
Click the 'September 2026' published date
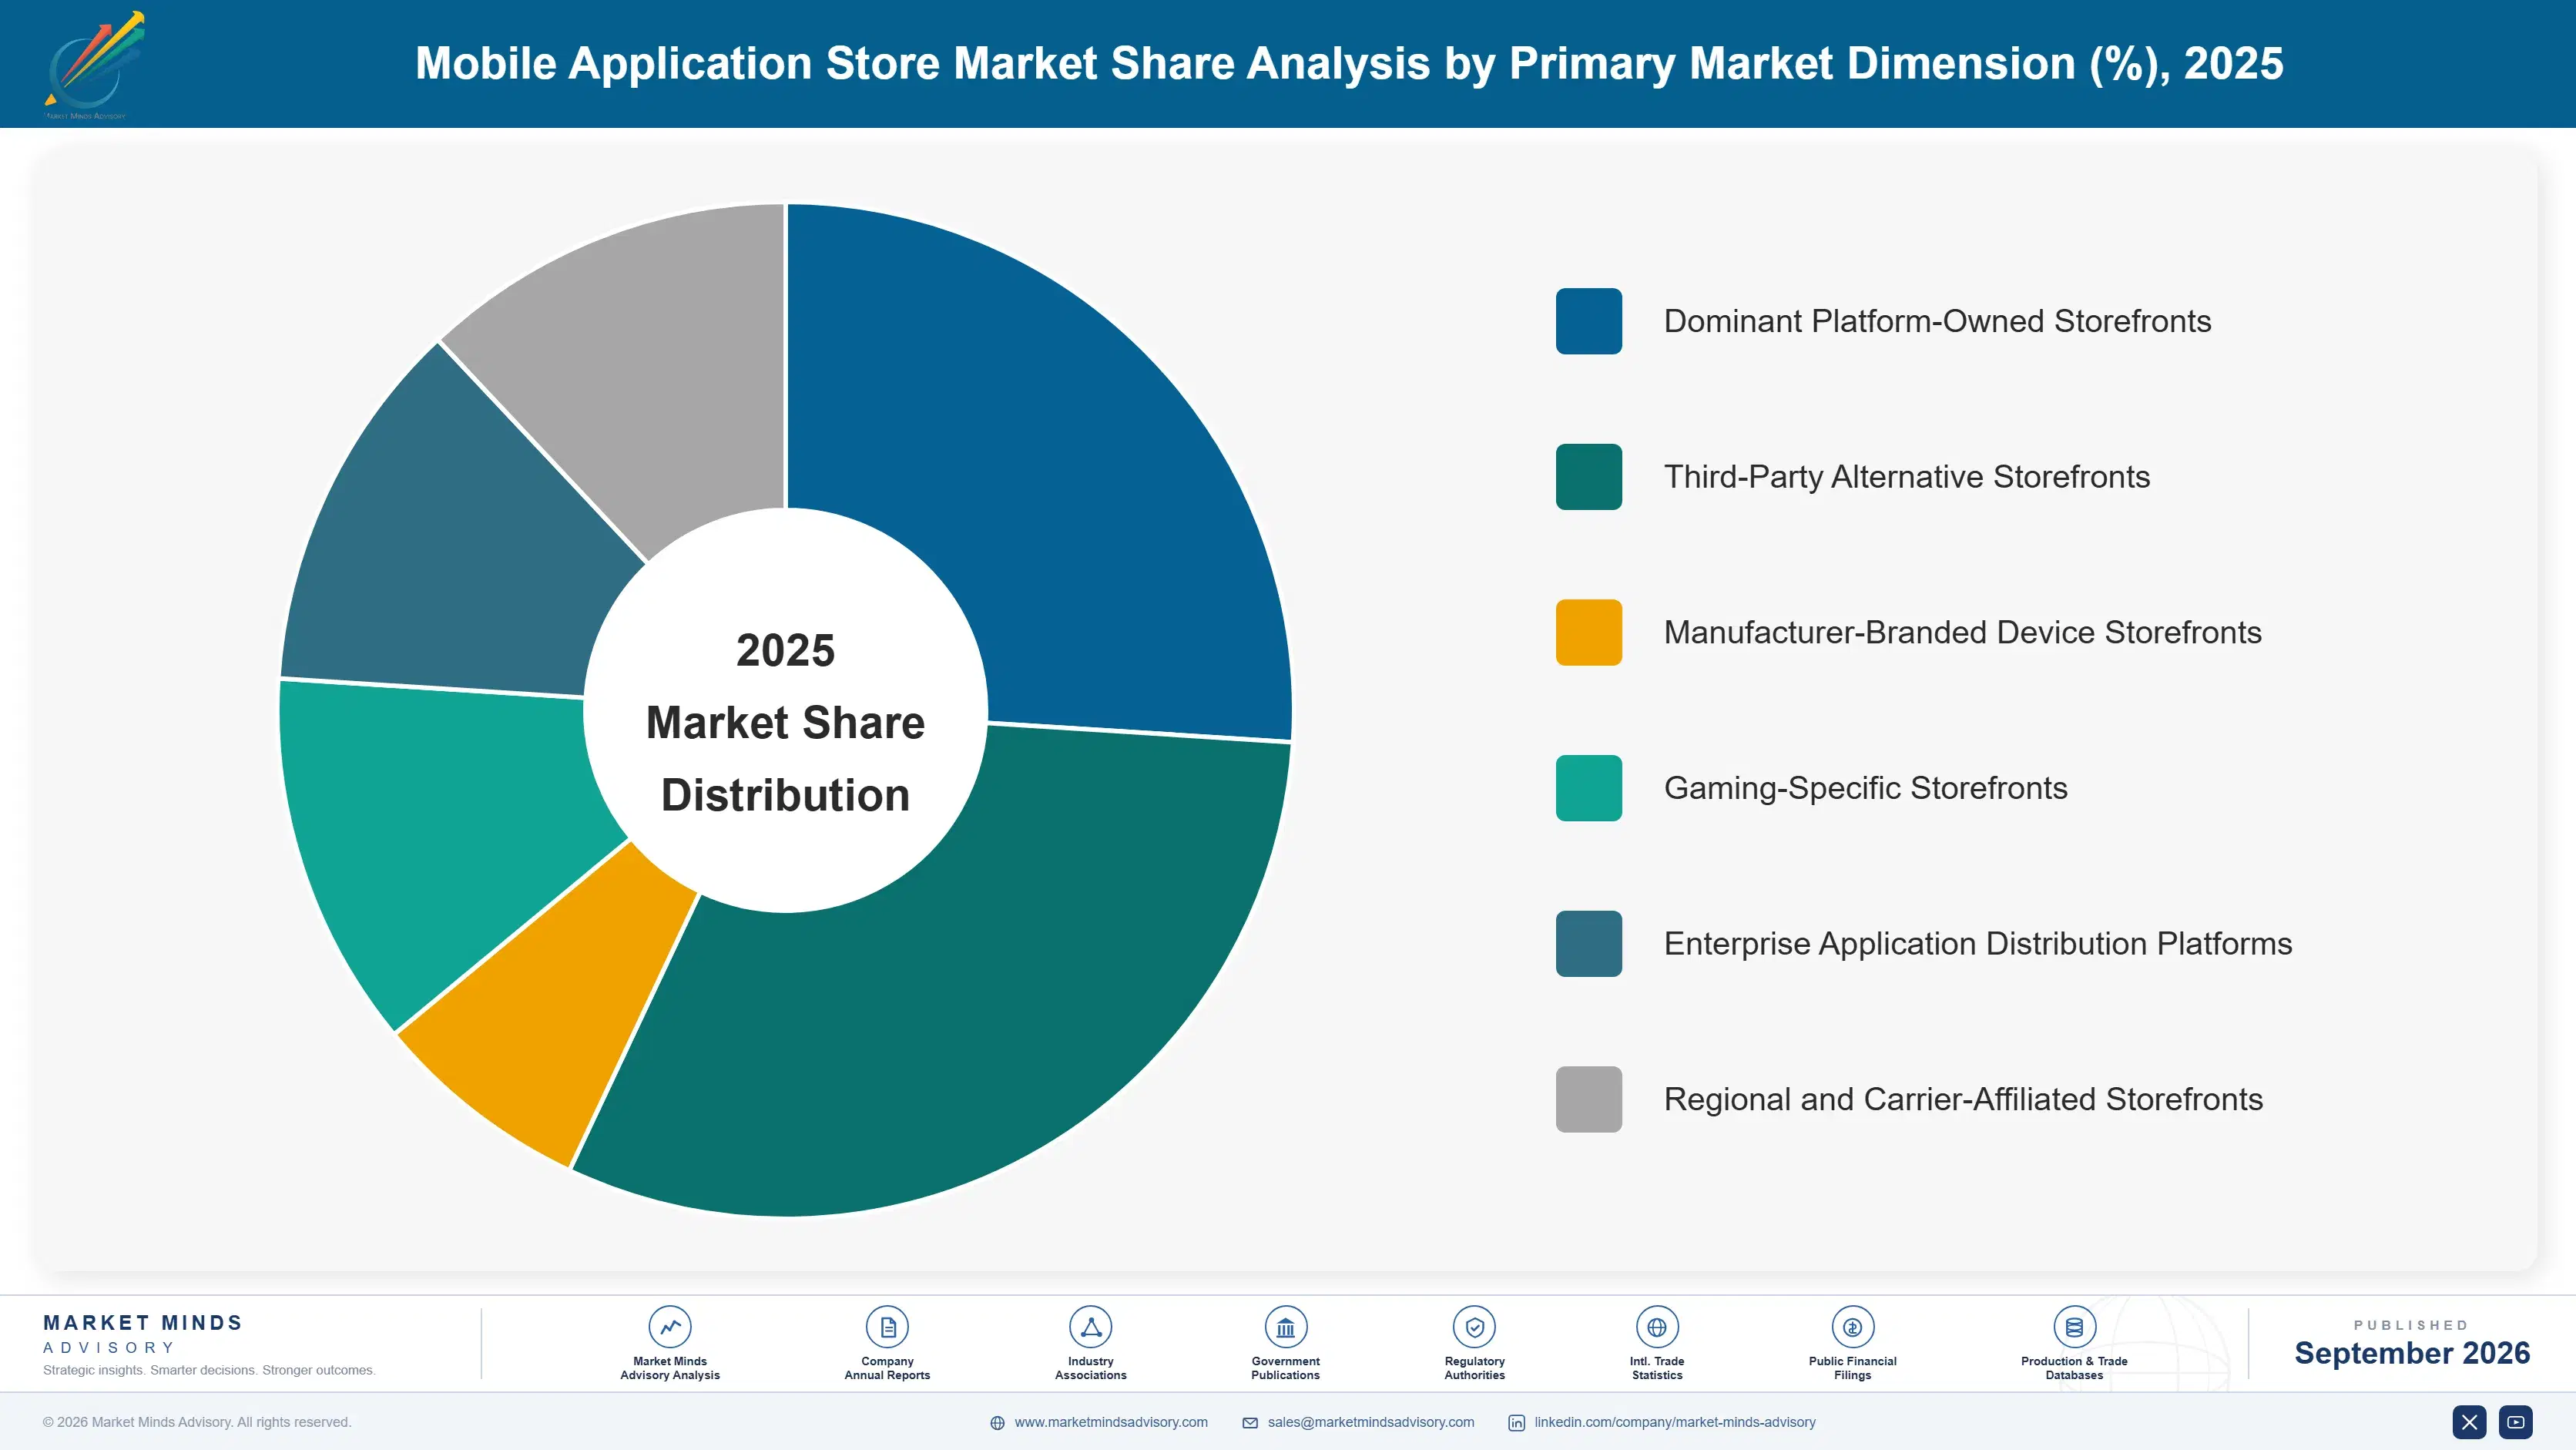click(2411, 1353)
